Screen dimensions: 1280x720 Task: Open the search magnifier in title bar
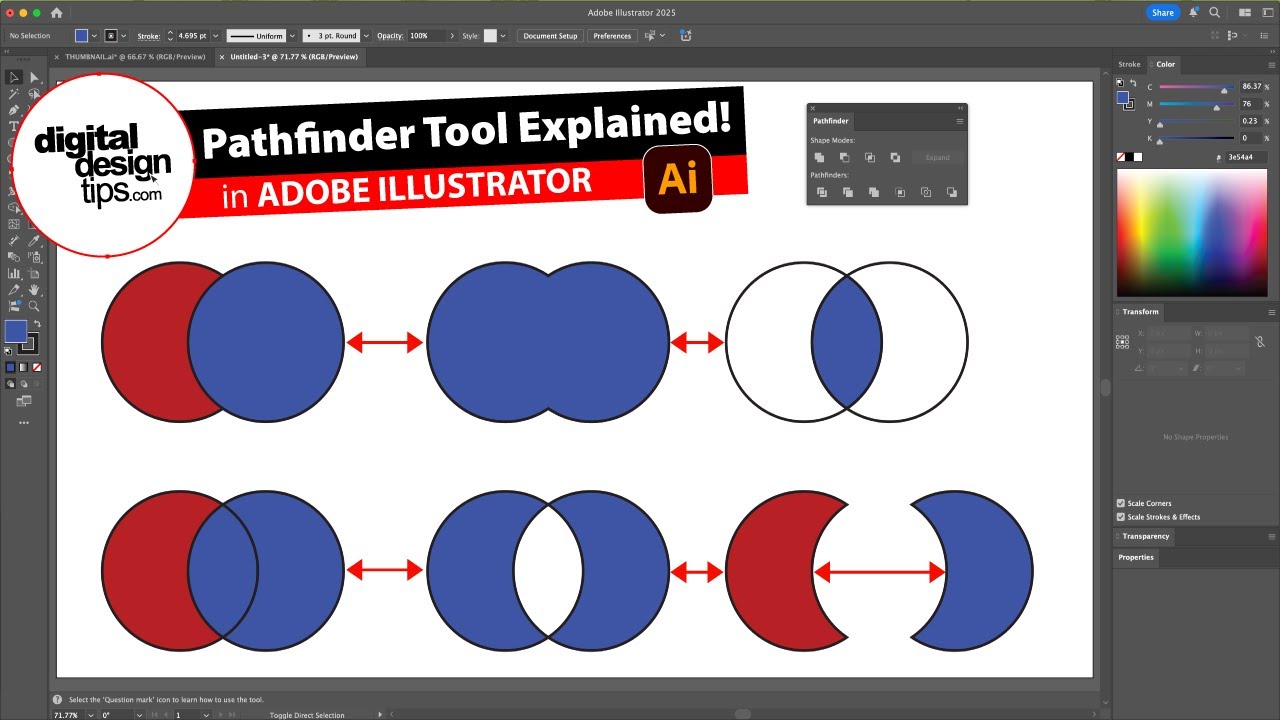click(x=1214, y=13)
